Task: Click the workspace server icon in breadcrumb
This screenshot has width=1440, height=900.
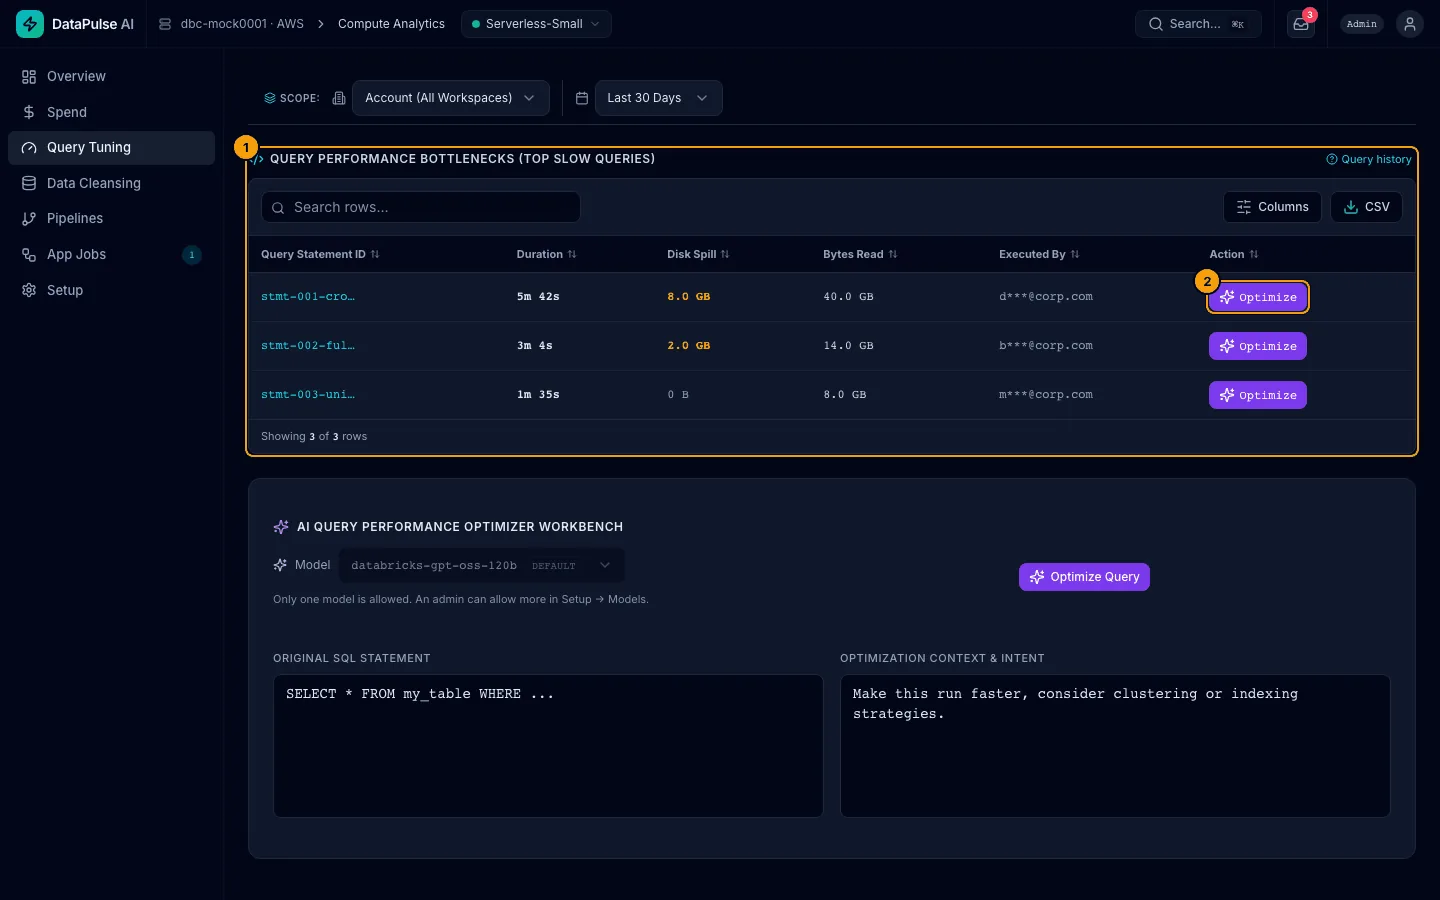Action: click(165, 24)
